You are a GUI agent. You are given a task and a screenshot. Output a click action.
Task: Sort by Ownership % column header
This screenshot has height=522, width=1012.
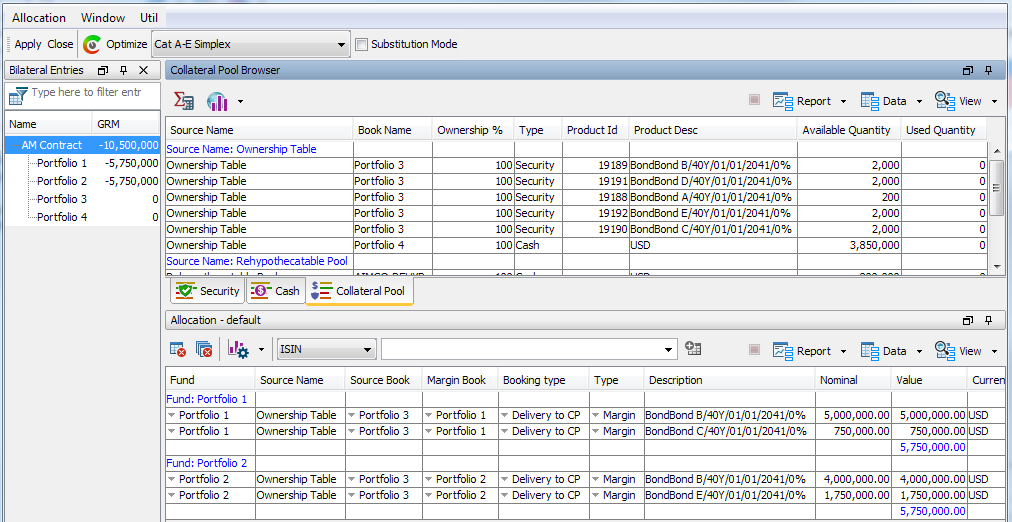coord(473,130)
